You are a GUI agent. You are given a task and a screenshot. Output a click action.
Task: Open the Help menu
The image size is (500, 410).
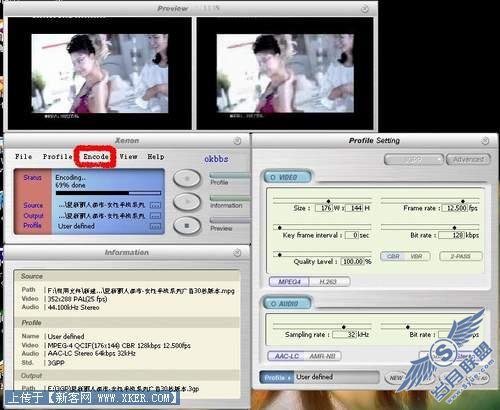coord(156,156)
